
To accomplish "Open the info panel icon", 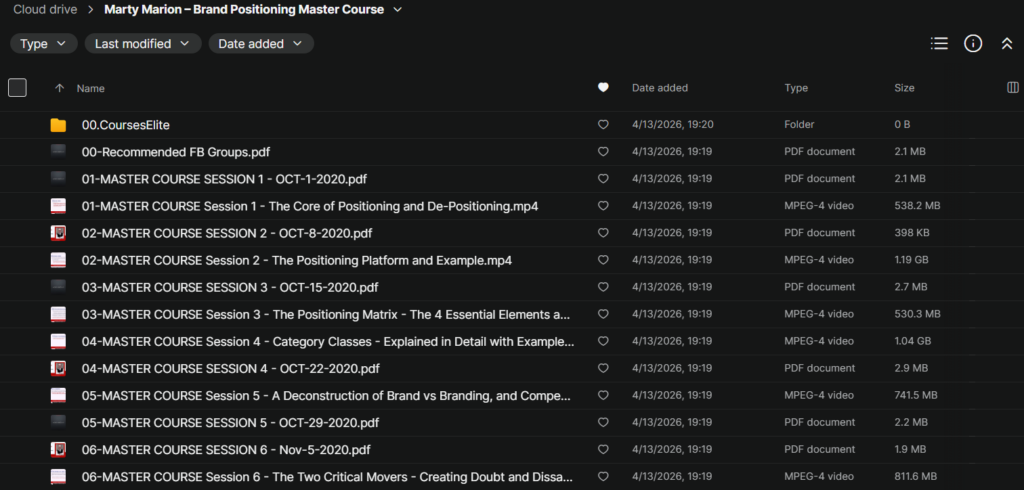I will pyautogui.click(x=972, y=44).
